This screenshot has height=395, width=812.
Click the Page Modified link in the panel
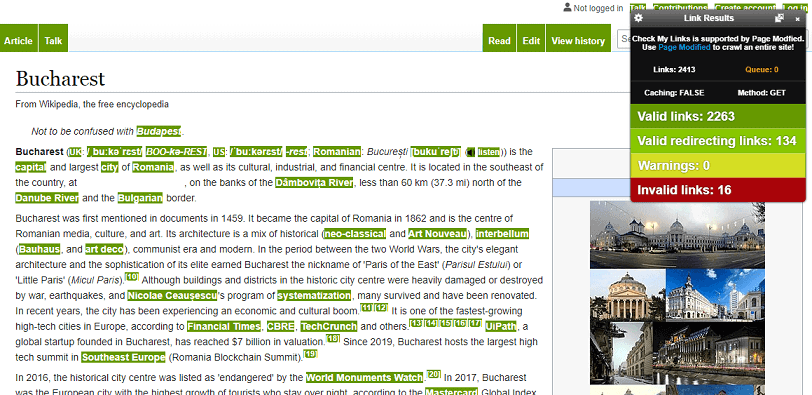tap(684, 47)
